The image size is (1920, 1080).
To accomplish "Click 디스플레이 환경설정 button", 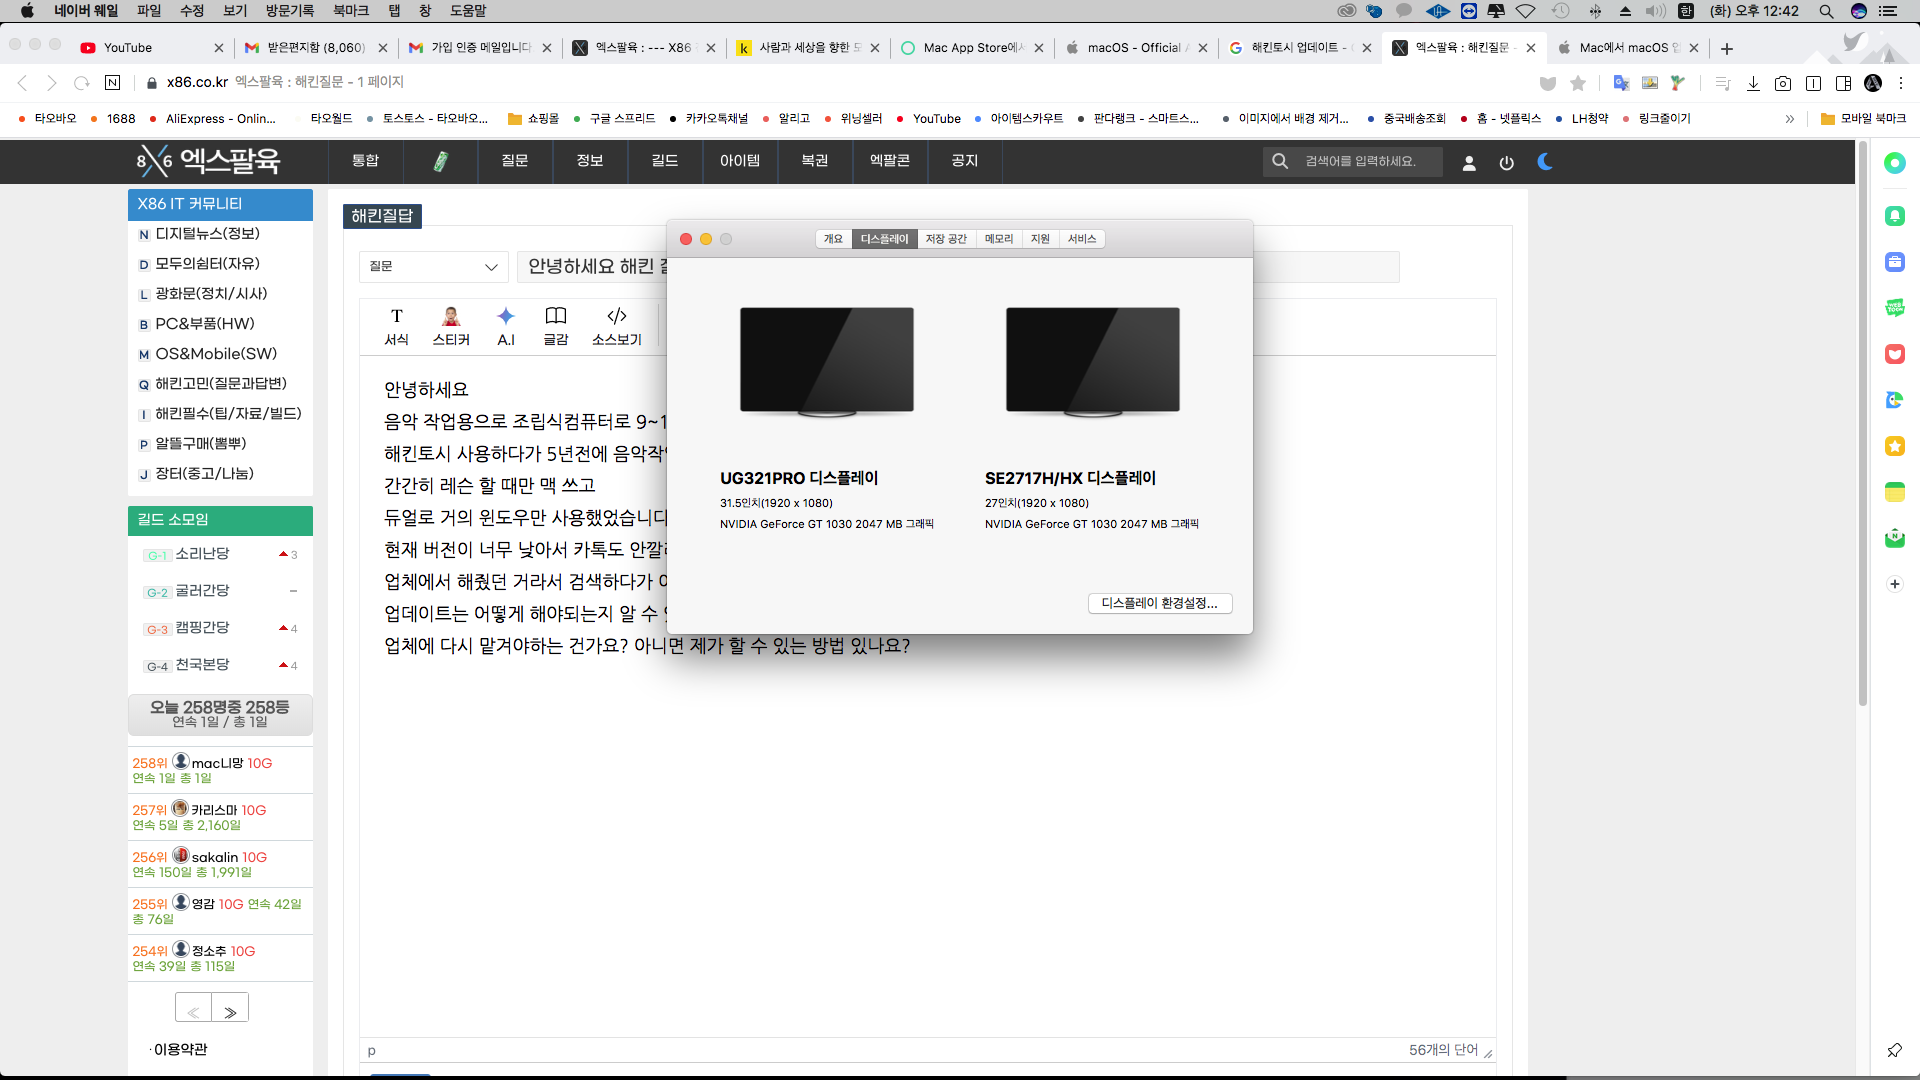I will click(1160, 604).
